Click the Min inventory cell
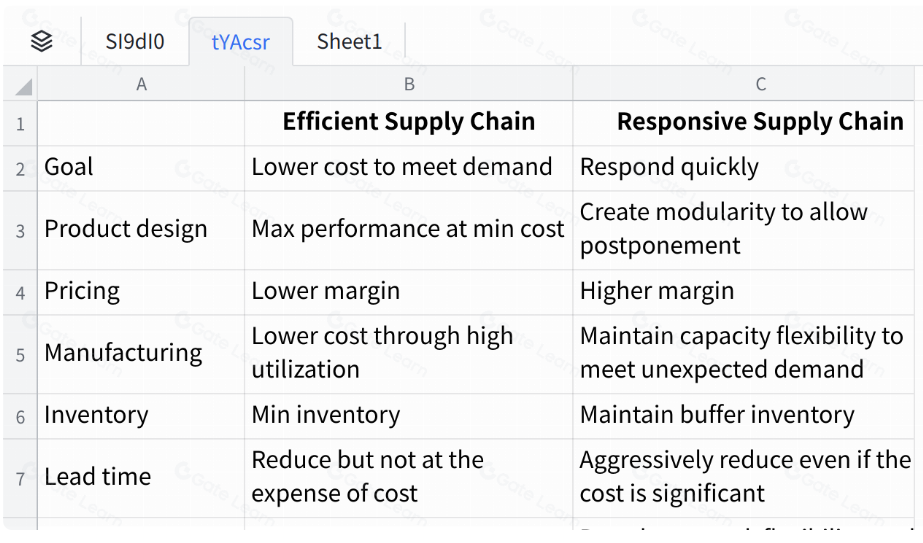Viewport: 923px width, 543px height. pos(408,415)
